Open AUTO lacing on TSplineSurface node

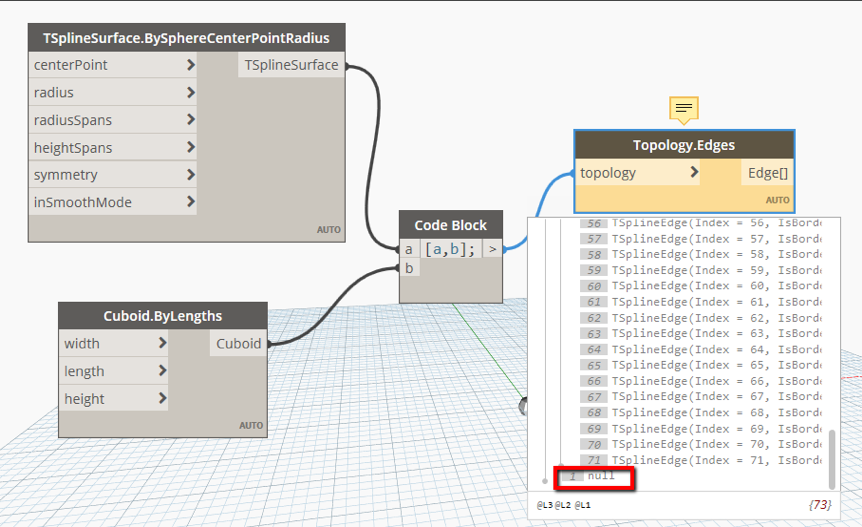point(329,230)
